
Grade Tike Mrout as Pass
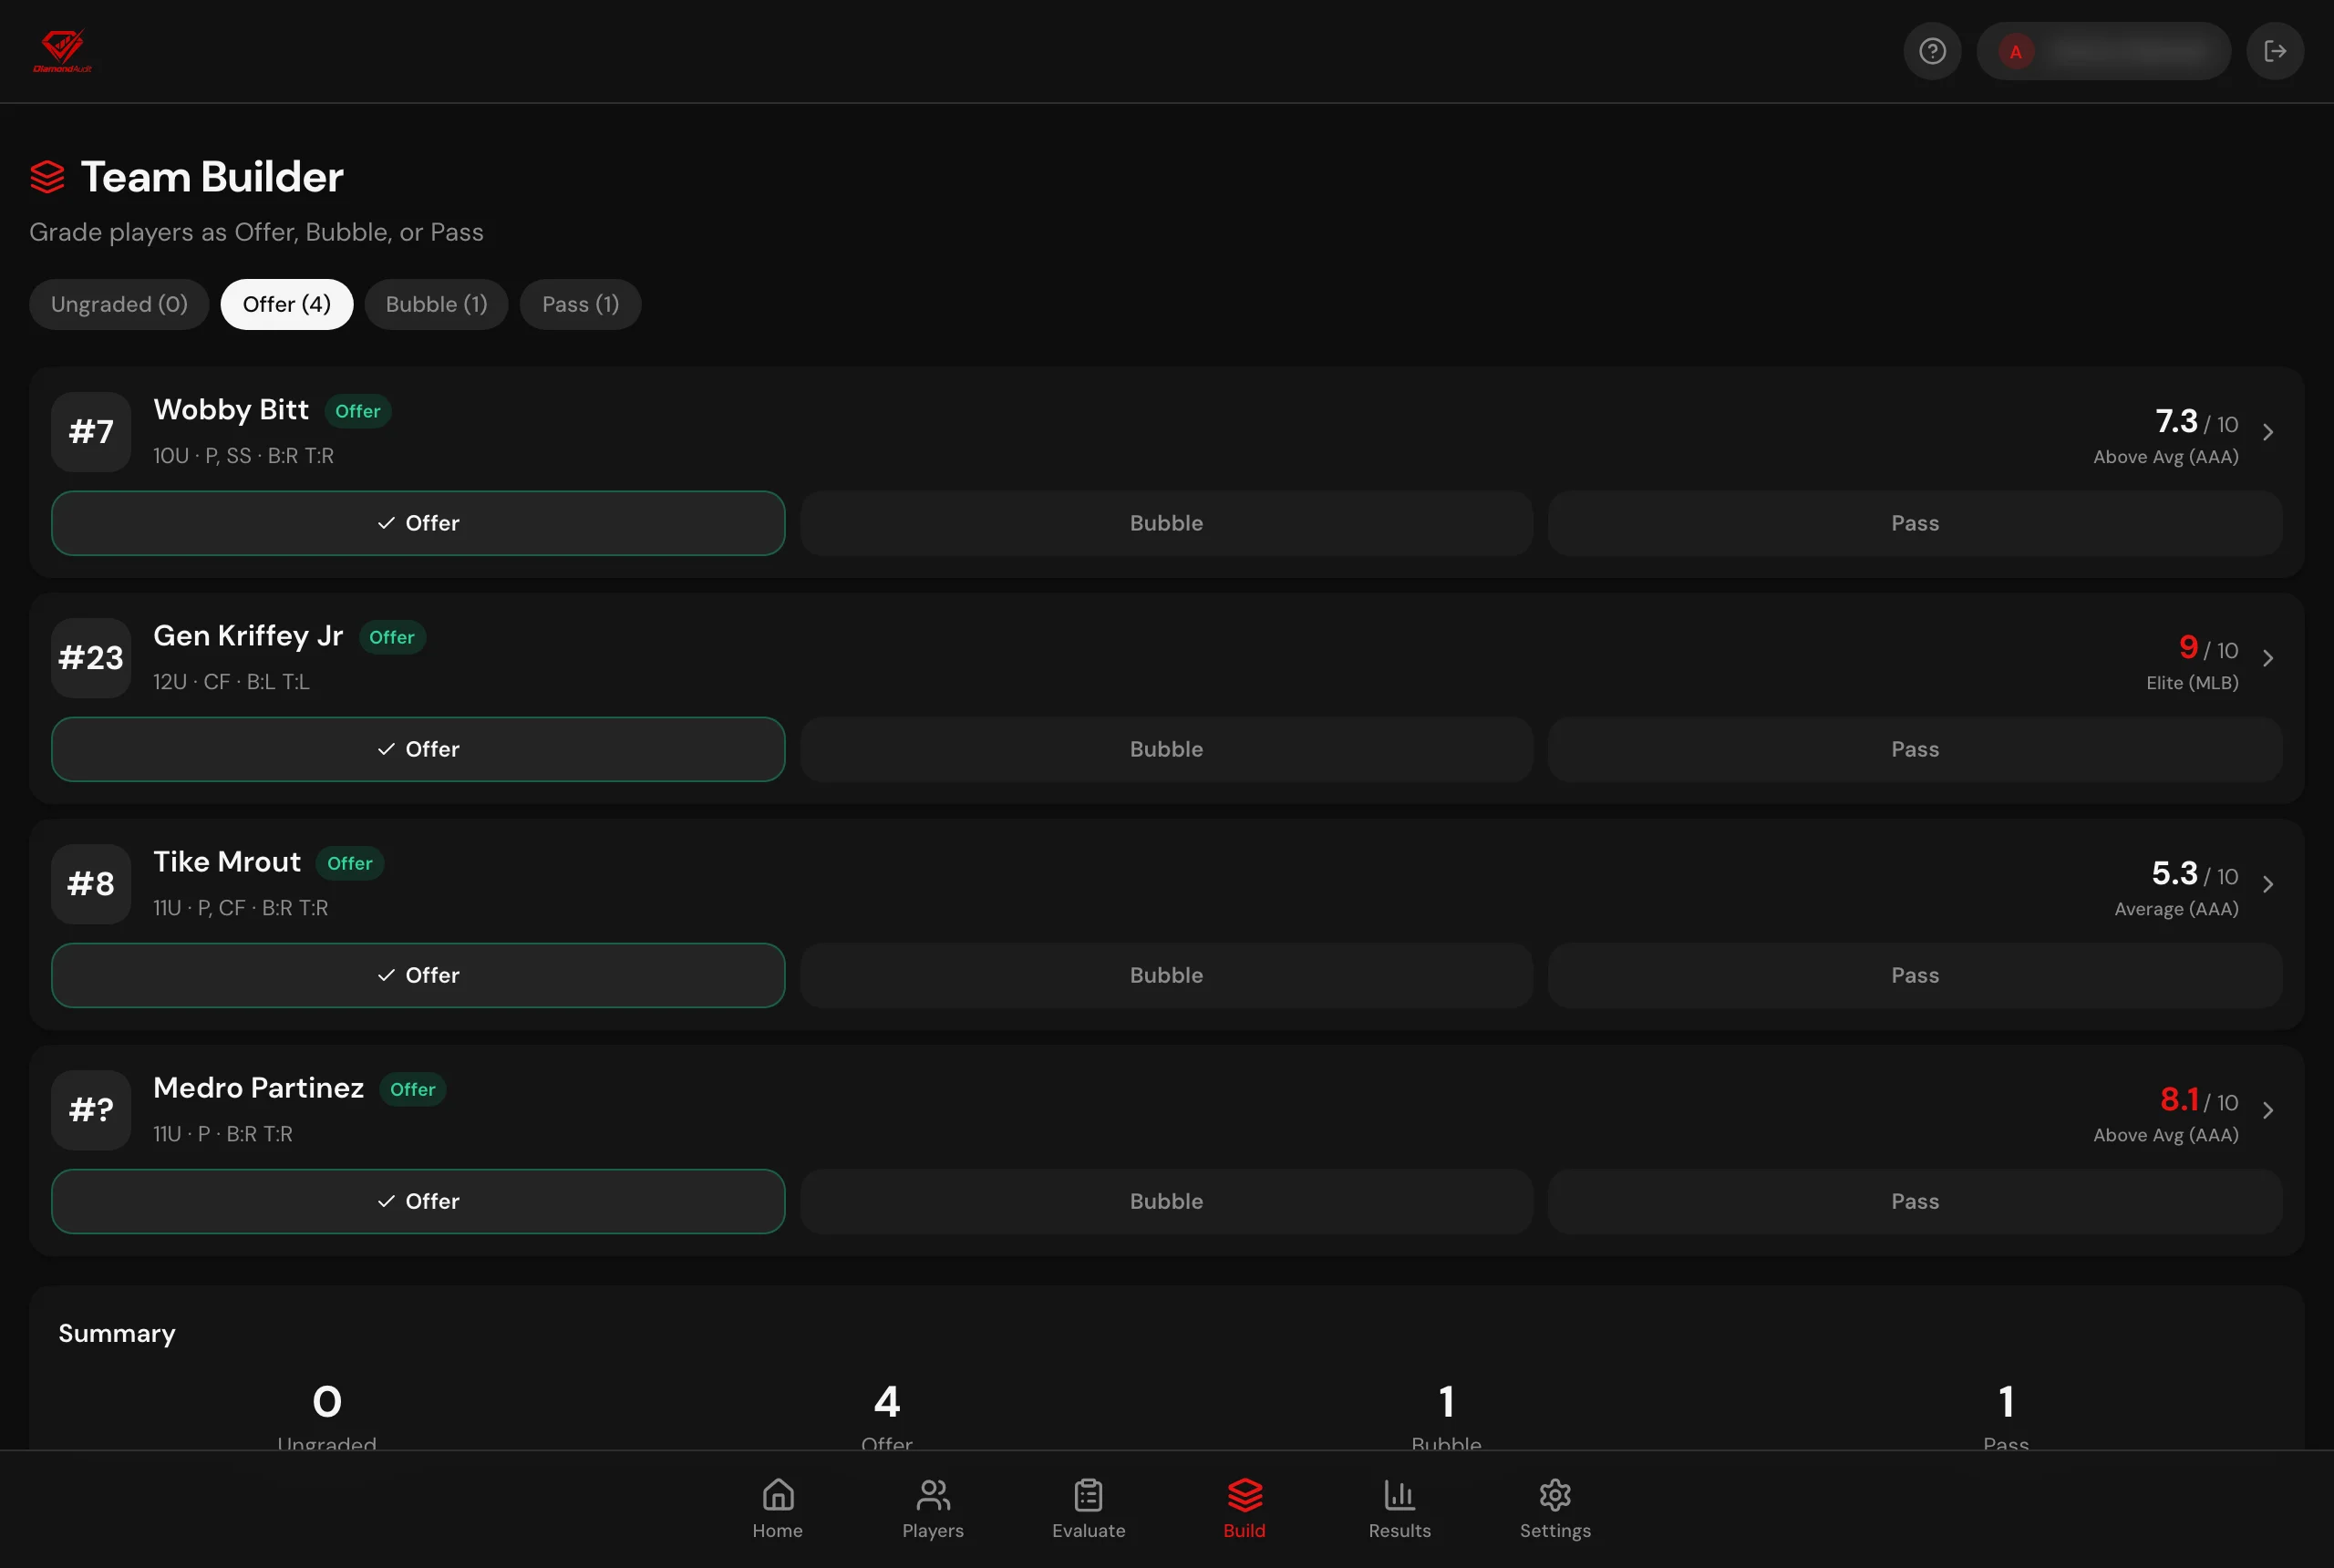pyautogui.click(x=1914, y=975)
